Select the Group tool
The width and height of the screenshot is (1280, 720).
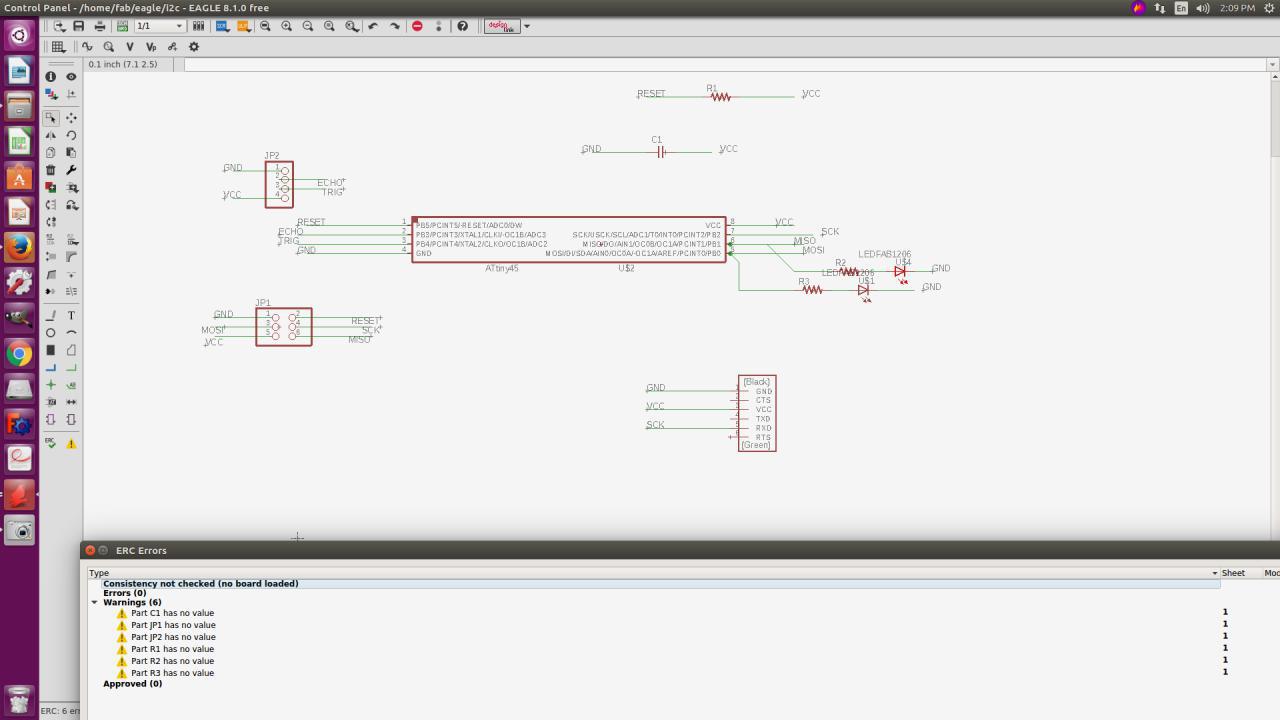pyautogui.click(x=50, y=117)
